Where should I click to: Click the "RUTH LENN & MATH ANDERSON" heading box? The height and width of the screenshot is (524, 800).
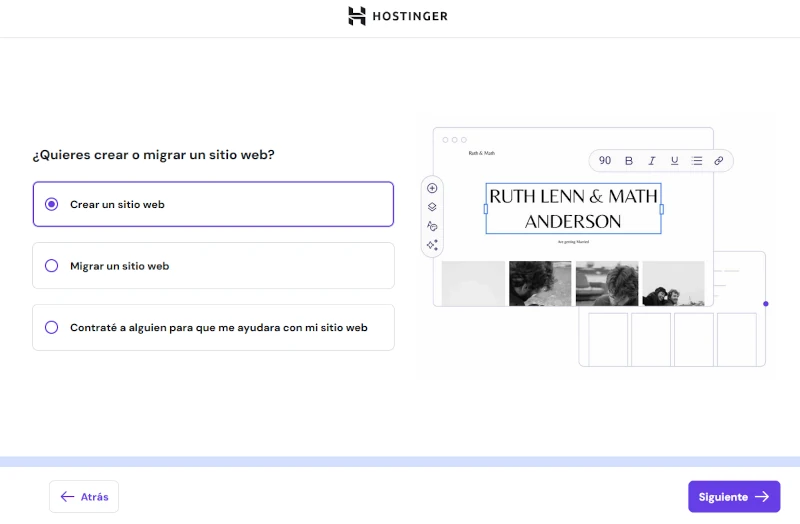(x=573, y=208)
